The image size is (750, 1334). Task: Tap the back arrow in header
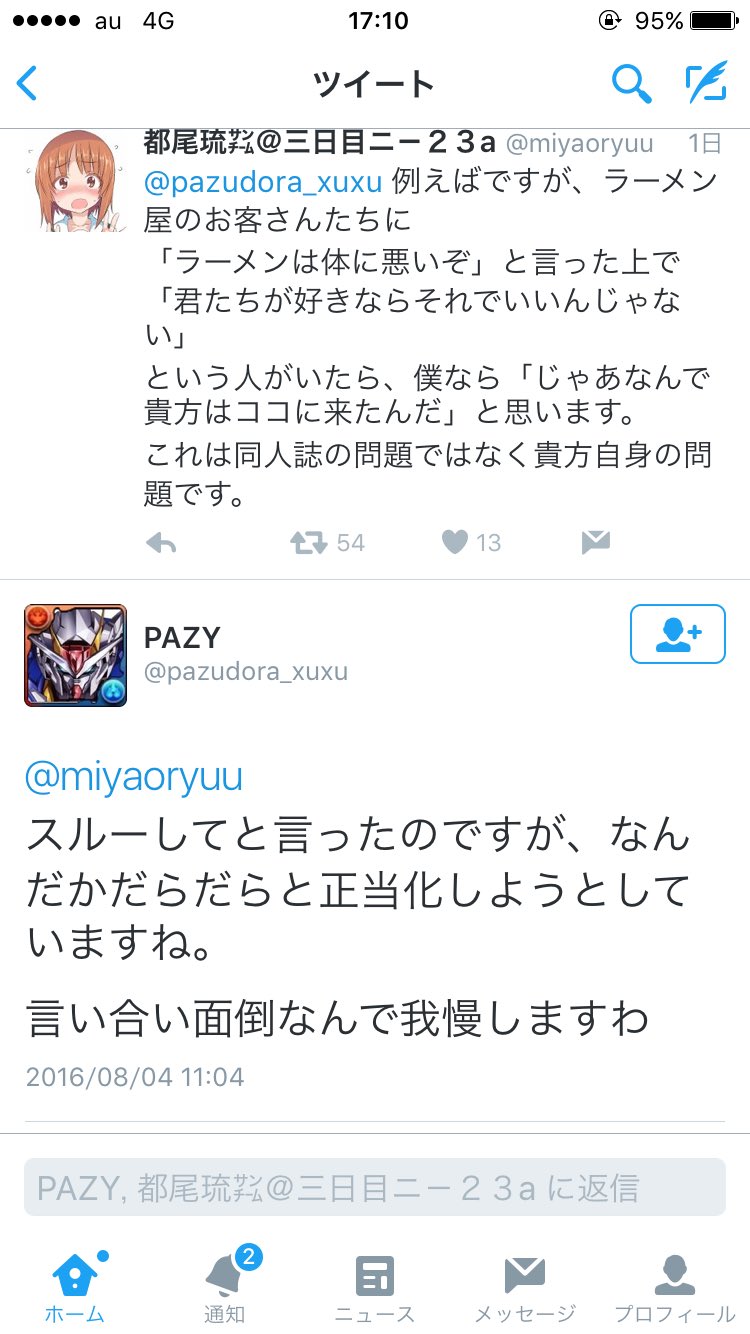[x=28, y=84]
